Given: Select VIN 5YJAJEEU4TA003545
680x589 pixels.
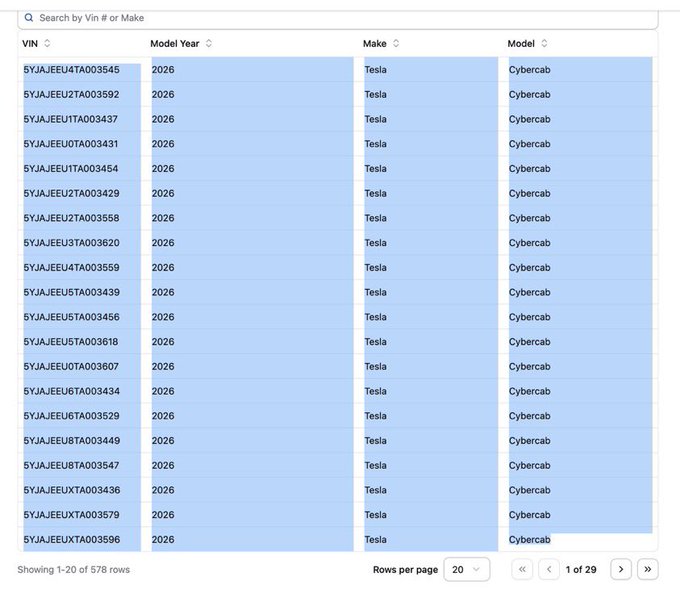Looking at the screenshot, I should [72, 70].
